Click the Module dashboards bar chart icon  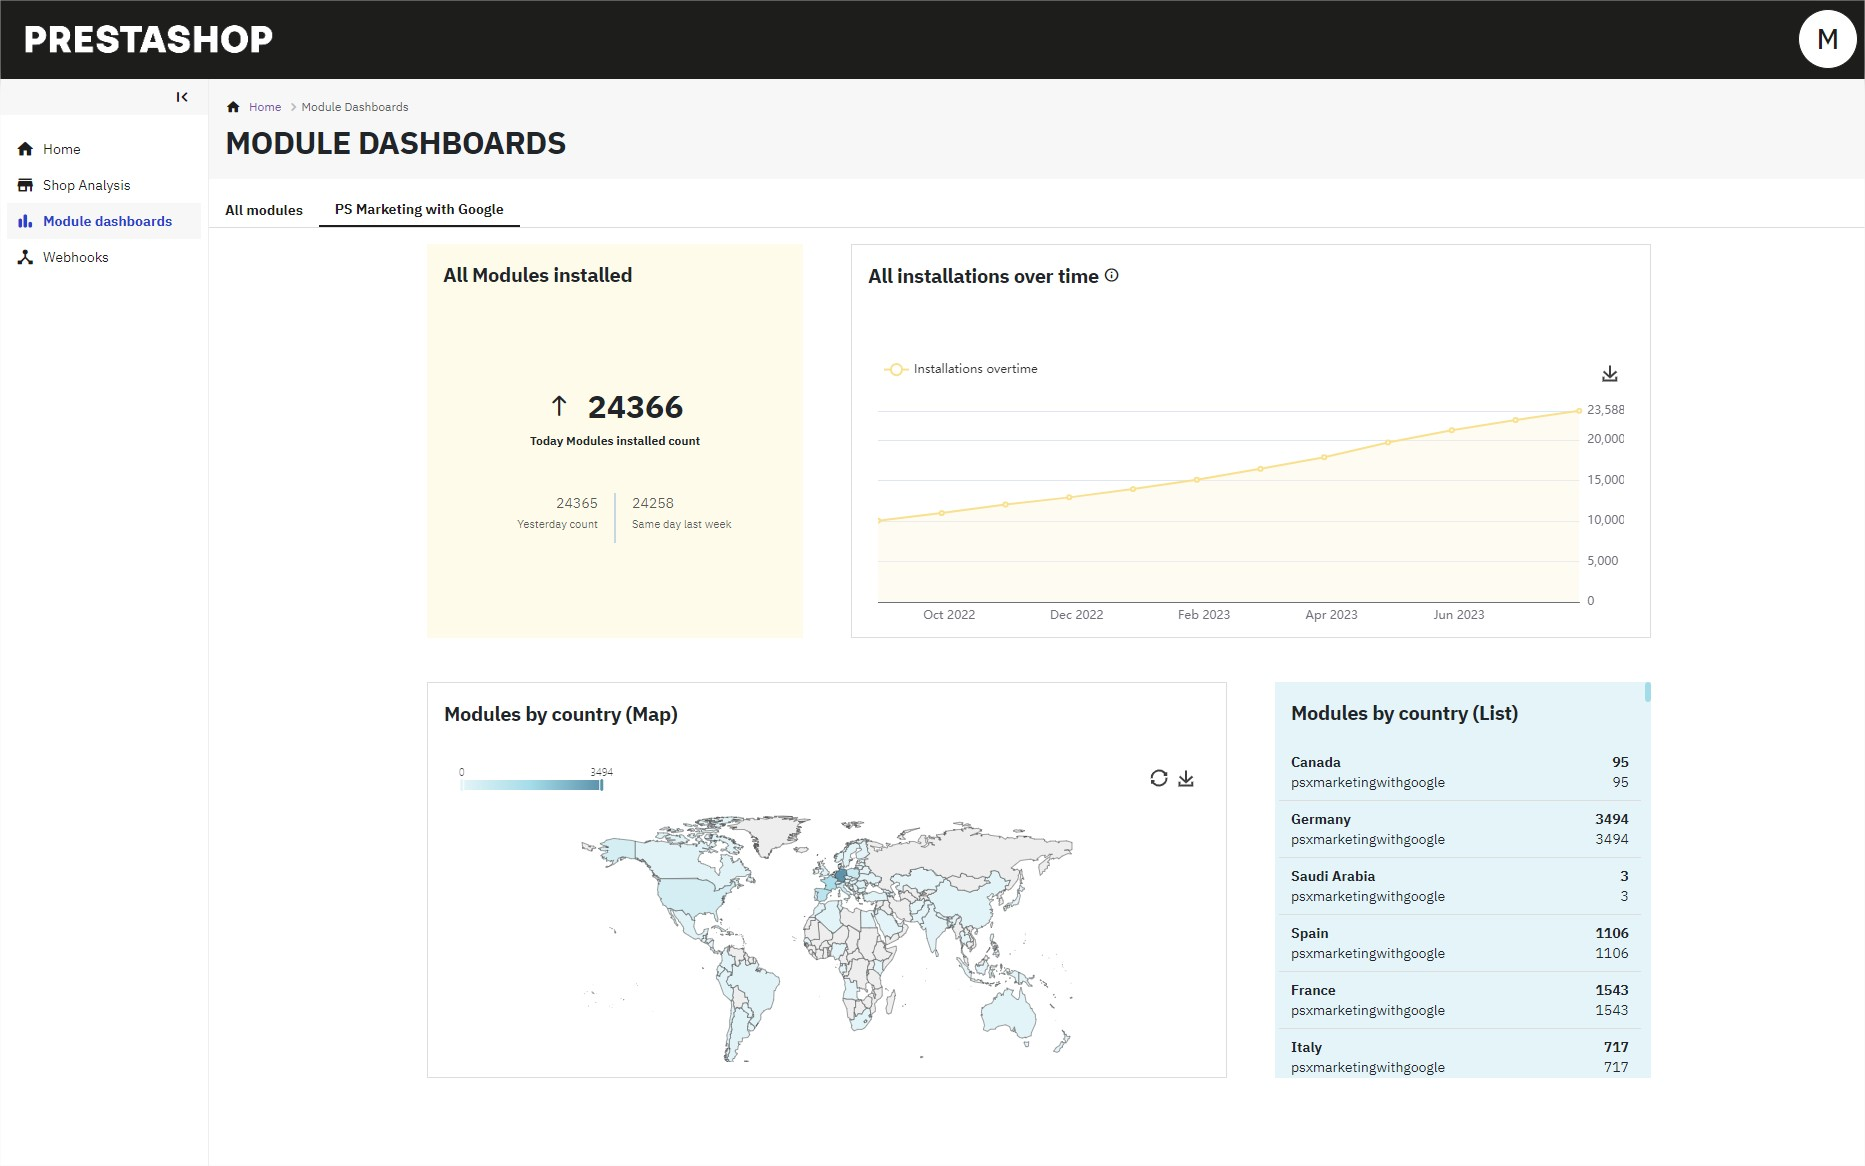25,221
